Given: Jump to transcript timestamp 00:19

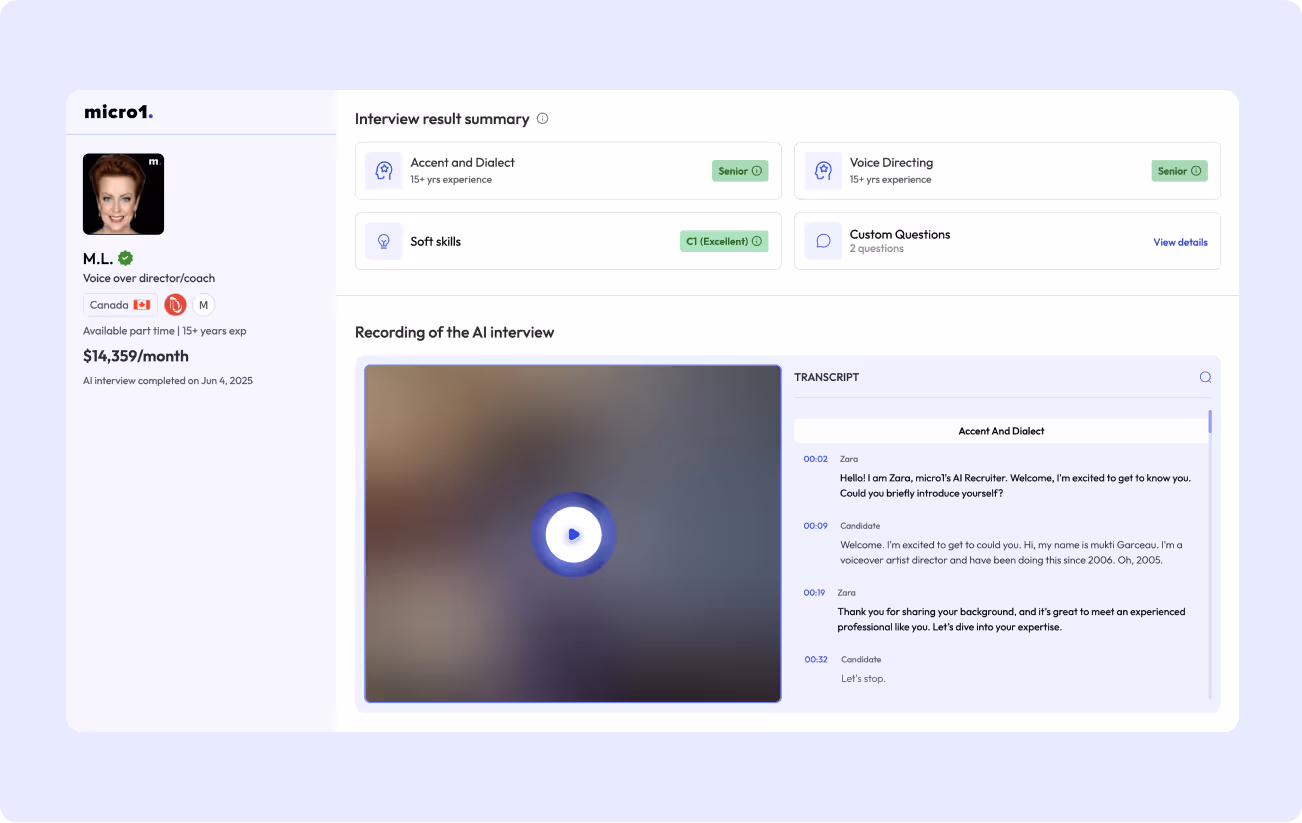Looking at the screenshot, I should 815,593.
